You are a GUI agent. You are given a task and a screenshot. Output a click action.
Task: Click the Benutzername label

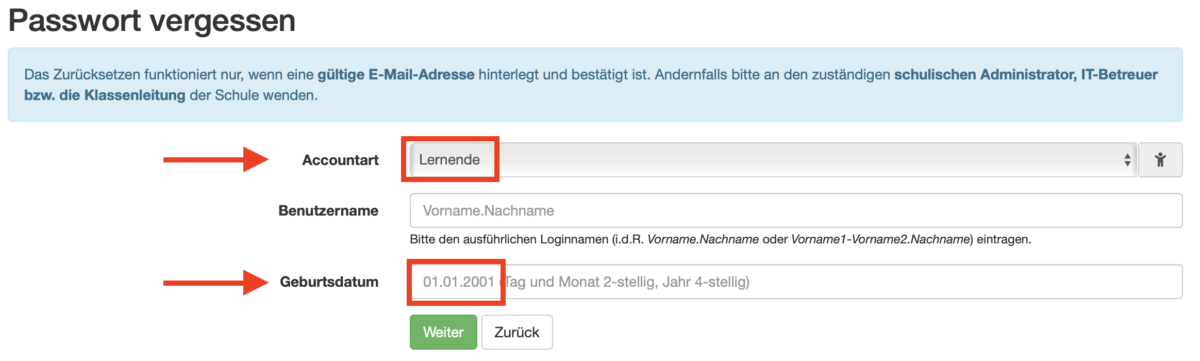point(328,211)
